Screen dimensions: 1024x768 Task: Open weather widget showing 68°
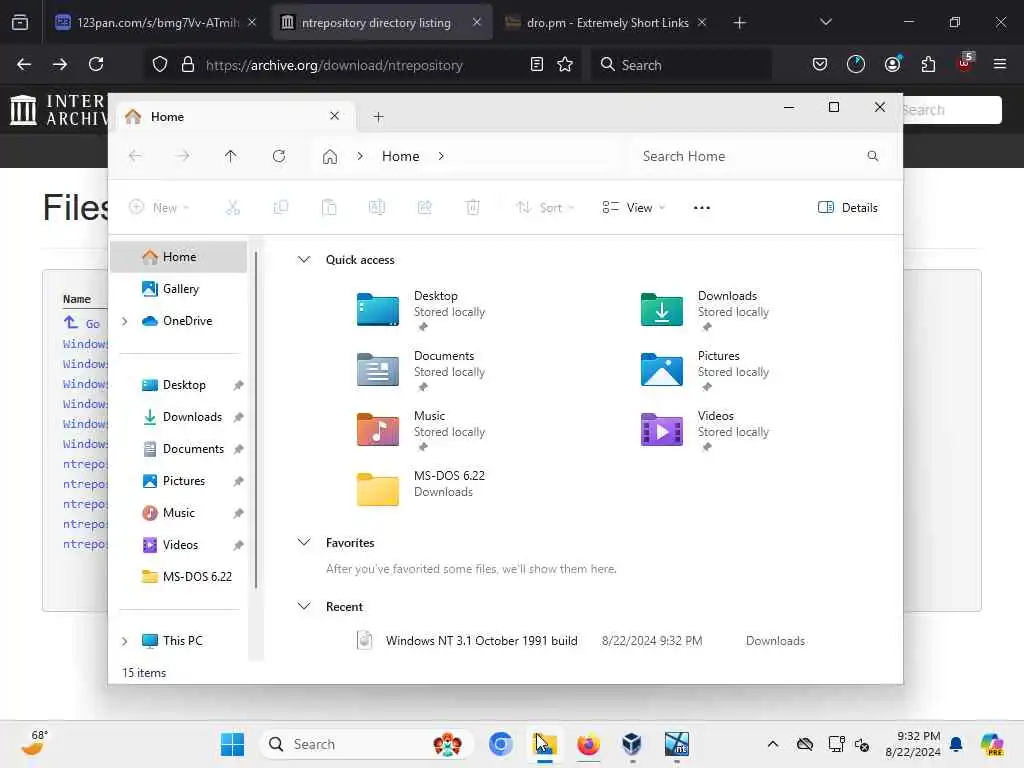coord(35,743)
